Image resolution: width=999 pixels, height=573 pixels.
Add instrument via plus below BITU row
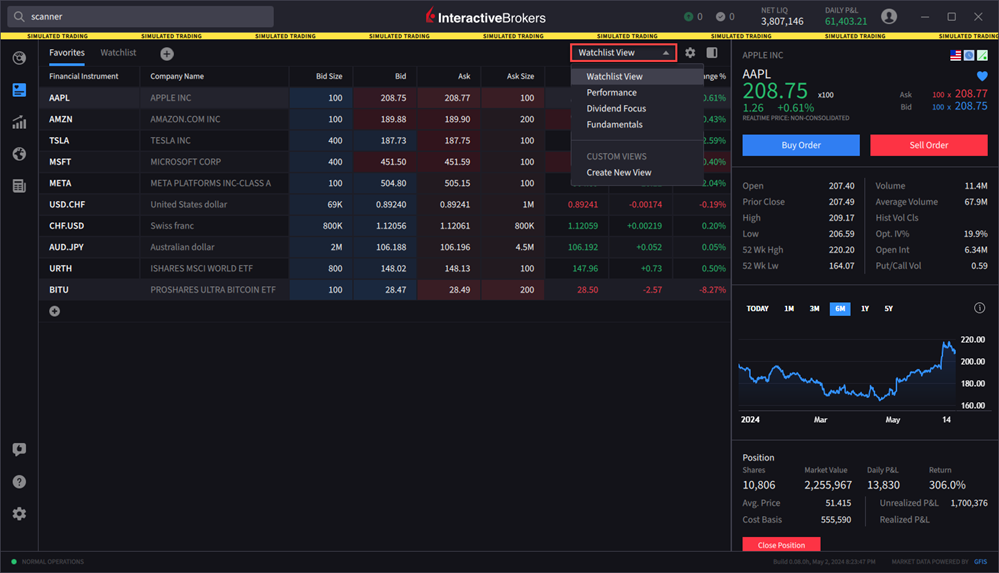pyautogui.click(x=55, y=311)
